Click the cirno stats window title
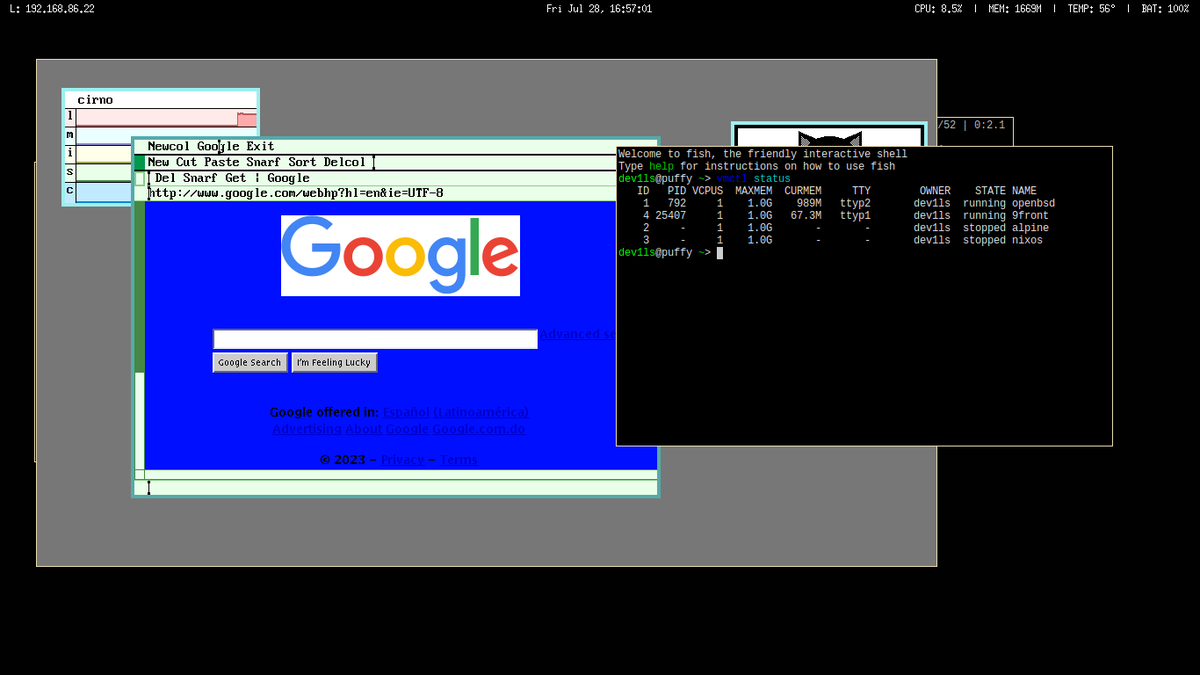1200x675 pixels. [x=95, y=100]
